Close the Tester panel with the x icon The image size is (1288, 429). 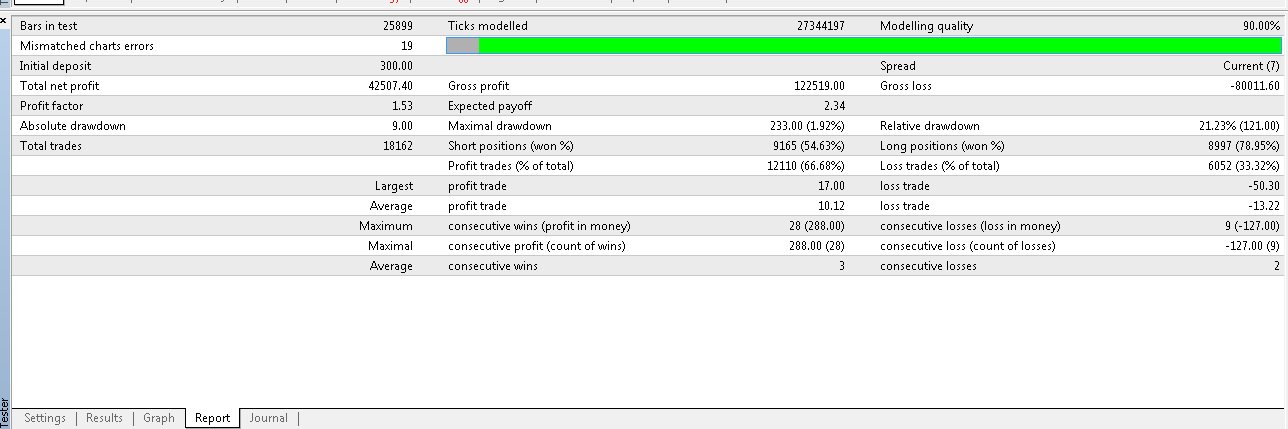(x=5, y=22)
